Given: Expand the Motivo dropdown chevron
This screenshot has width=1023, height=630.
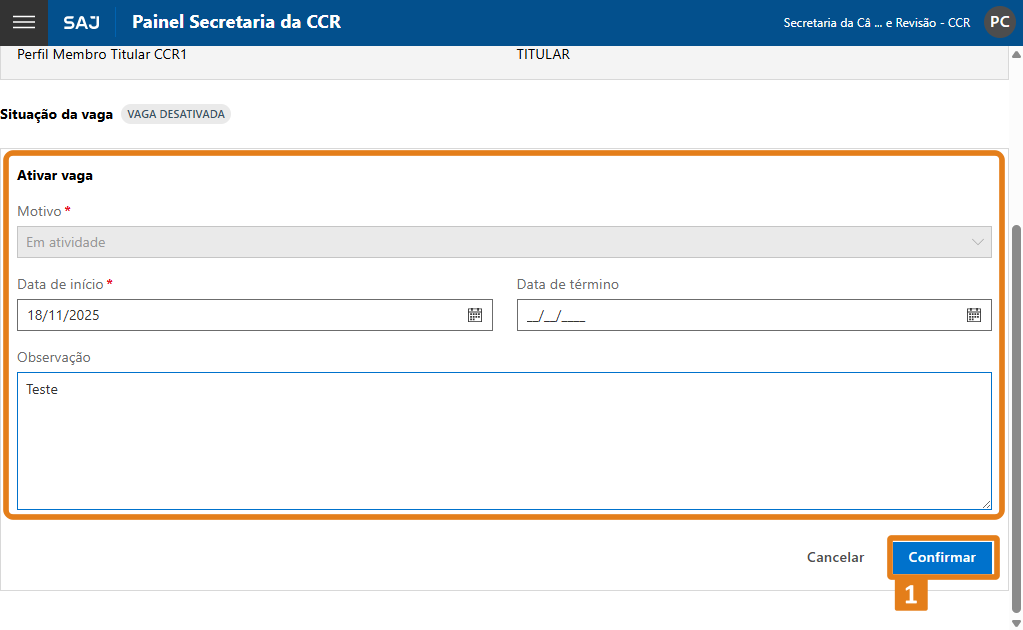Looking at the screenshot, I should (977, 242).
